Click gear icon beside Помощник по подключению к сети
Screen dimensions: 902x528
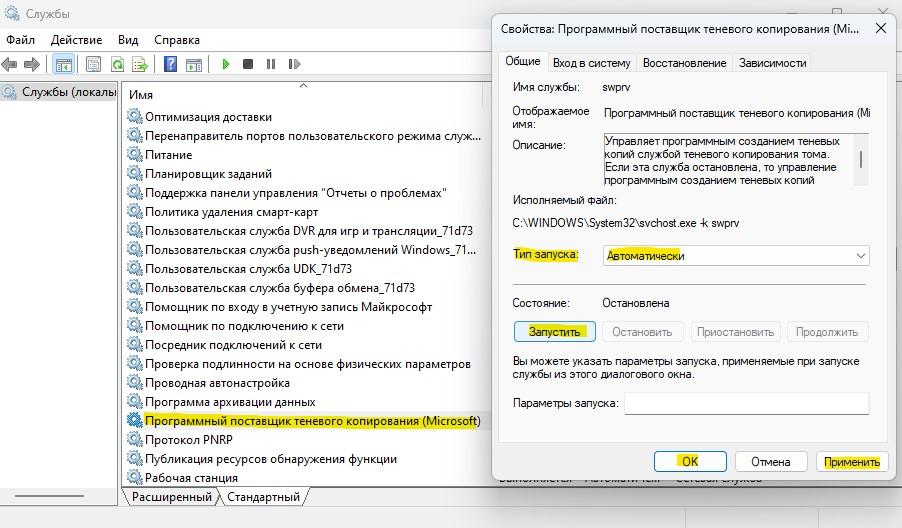point(135,326)
